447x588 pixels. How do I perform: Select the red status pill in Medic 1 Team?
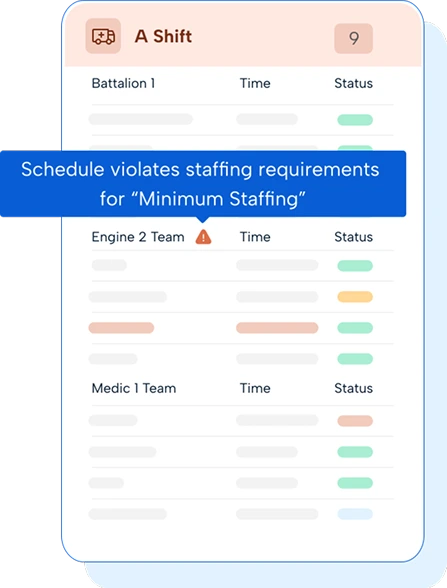(355, 421)
